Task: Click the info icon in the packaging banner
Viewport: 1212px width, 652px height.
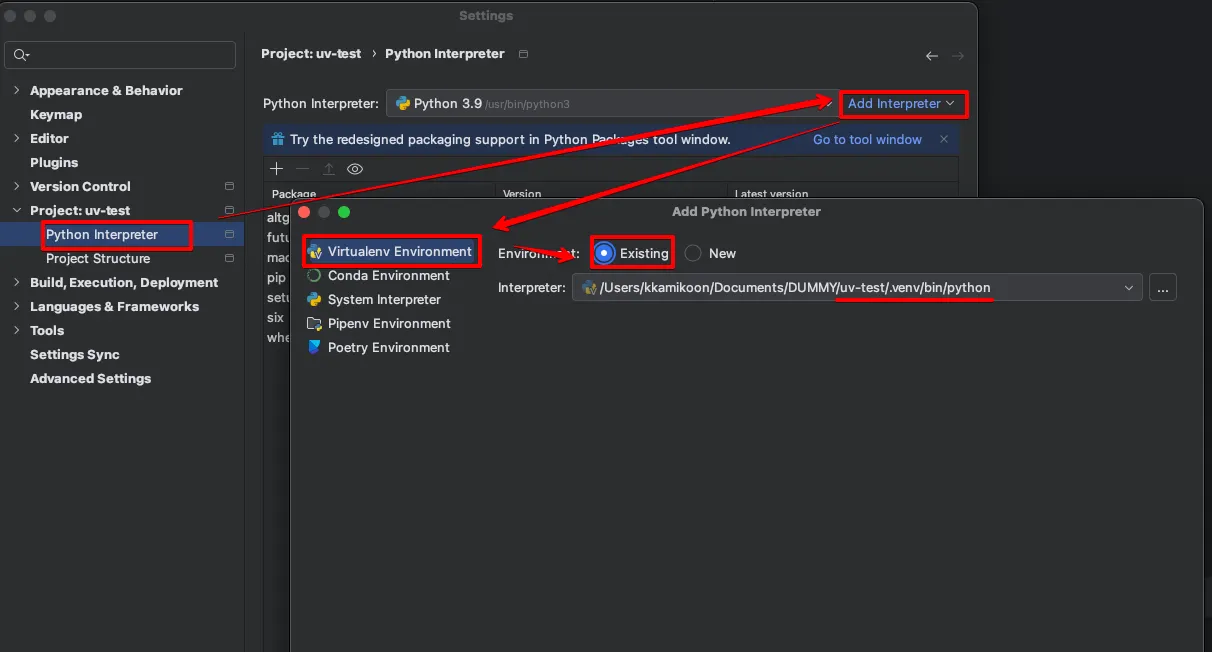Action: [277, 139]
